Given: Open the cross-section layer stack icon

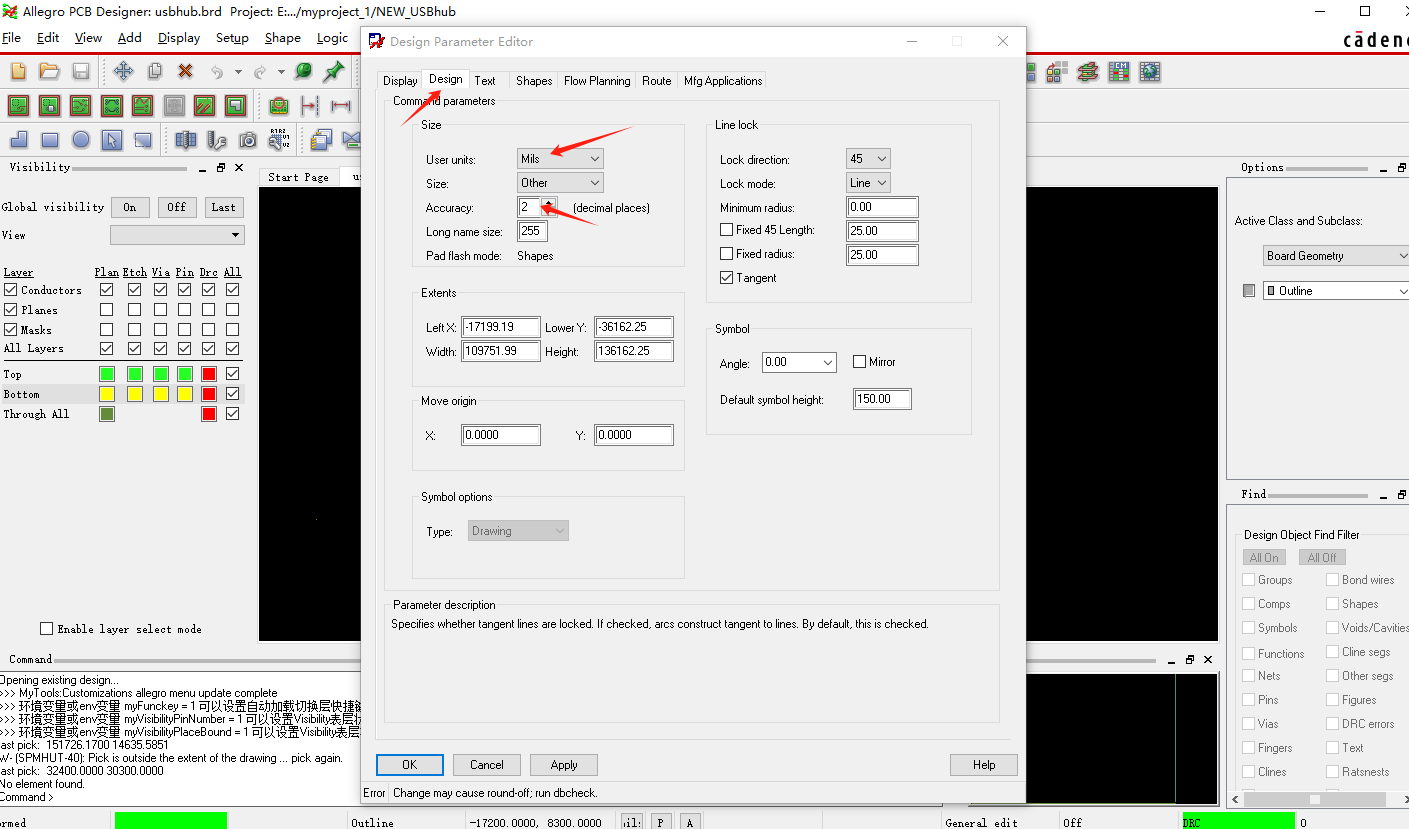Looking at the screenshot, I should [x=1088, y=71].
